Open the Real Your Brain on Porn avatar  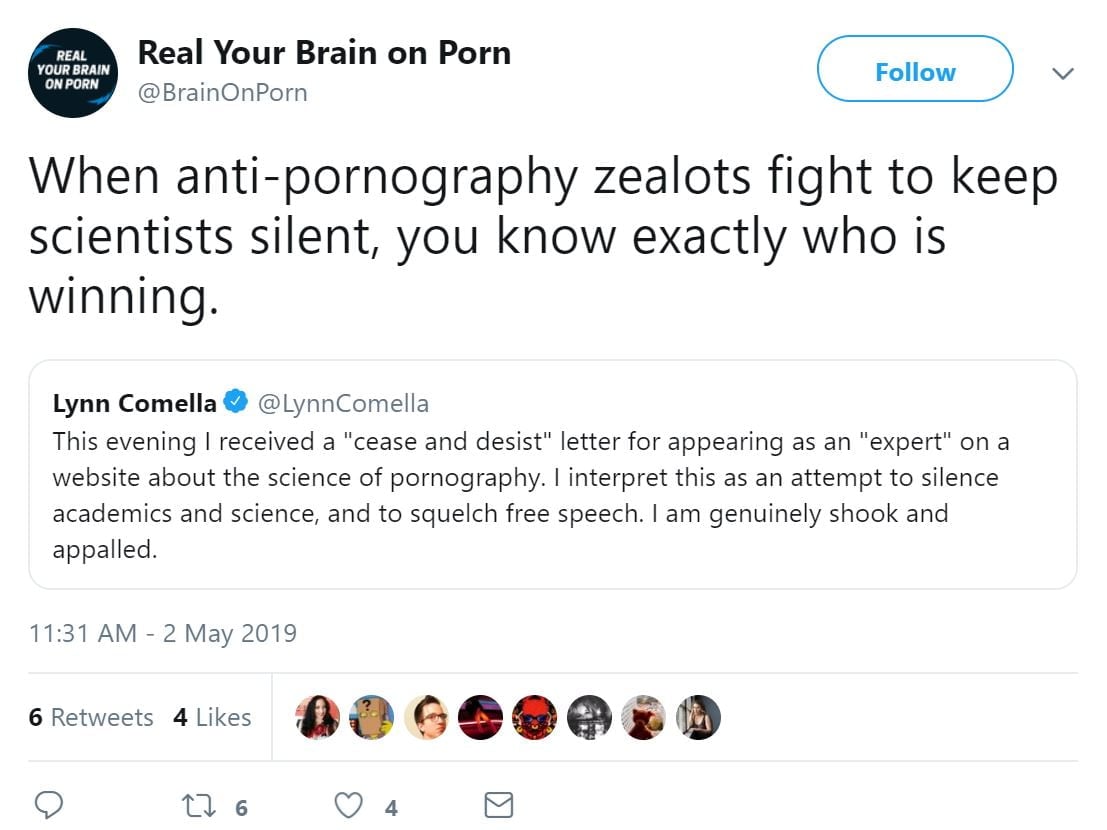pyautogui.click(x=73, y=72)
